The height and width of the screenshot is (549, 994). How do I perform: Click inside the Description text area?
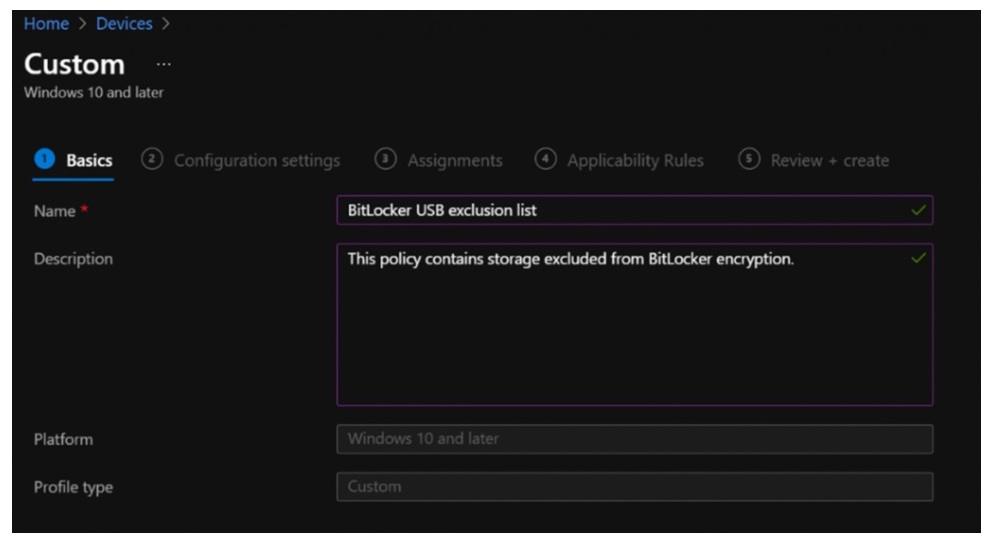click(634, 330)
